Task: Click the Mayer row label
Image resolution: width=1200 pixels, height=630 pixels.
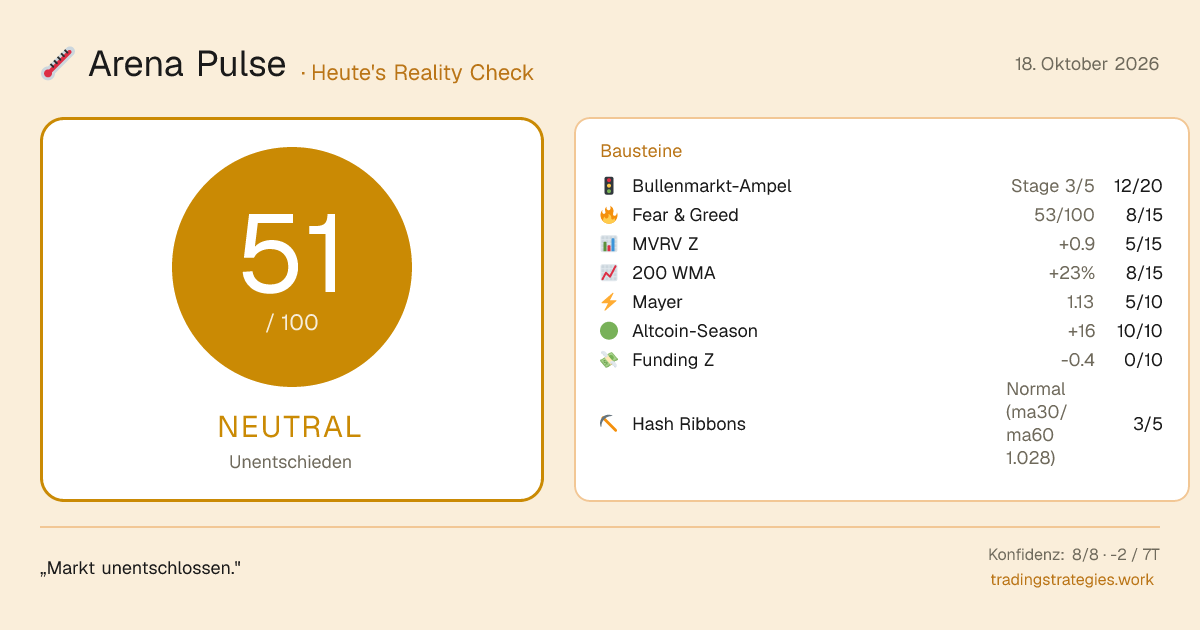Action: pos(657,302)
